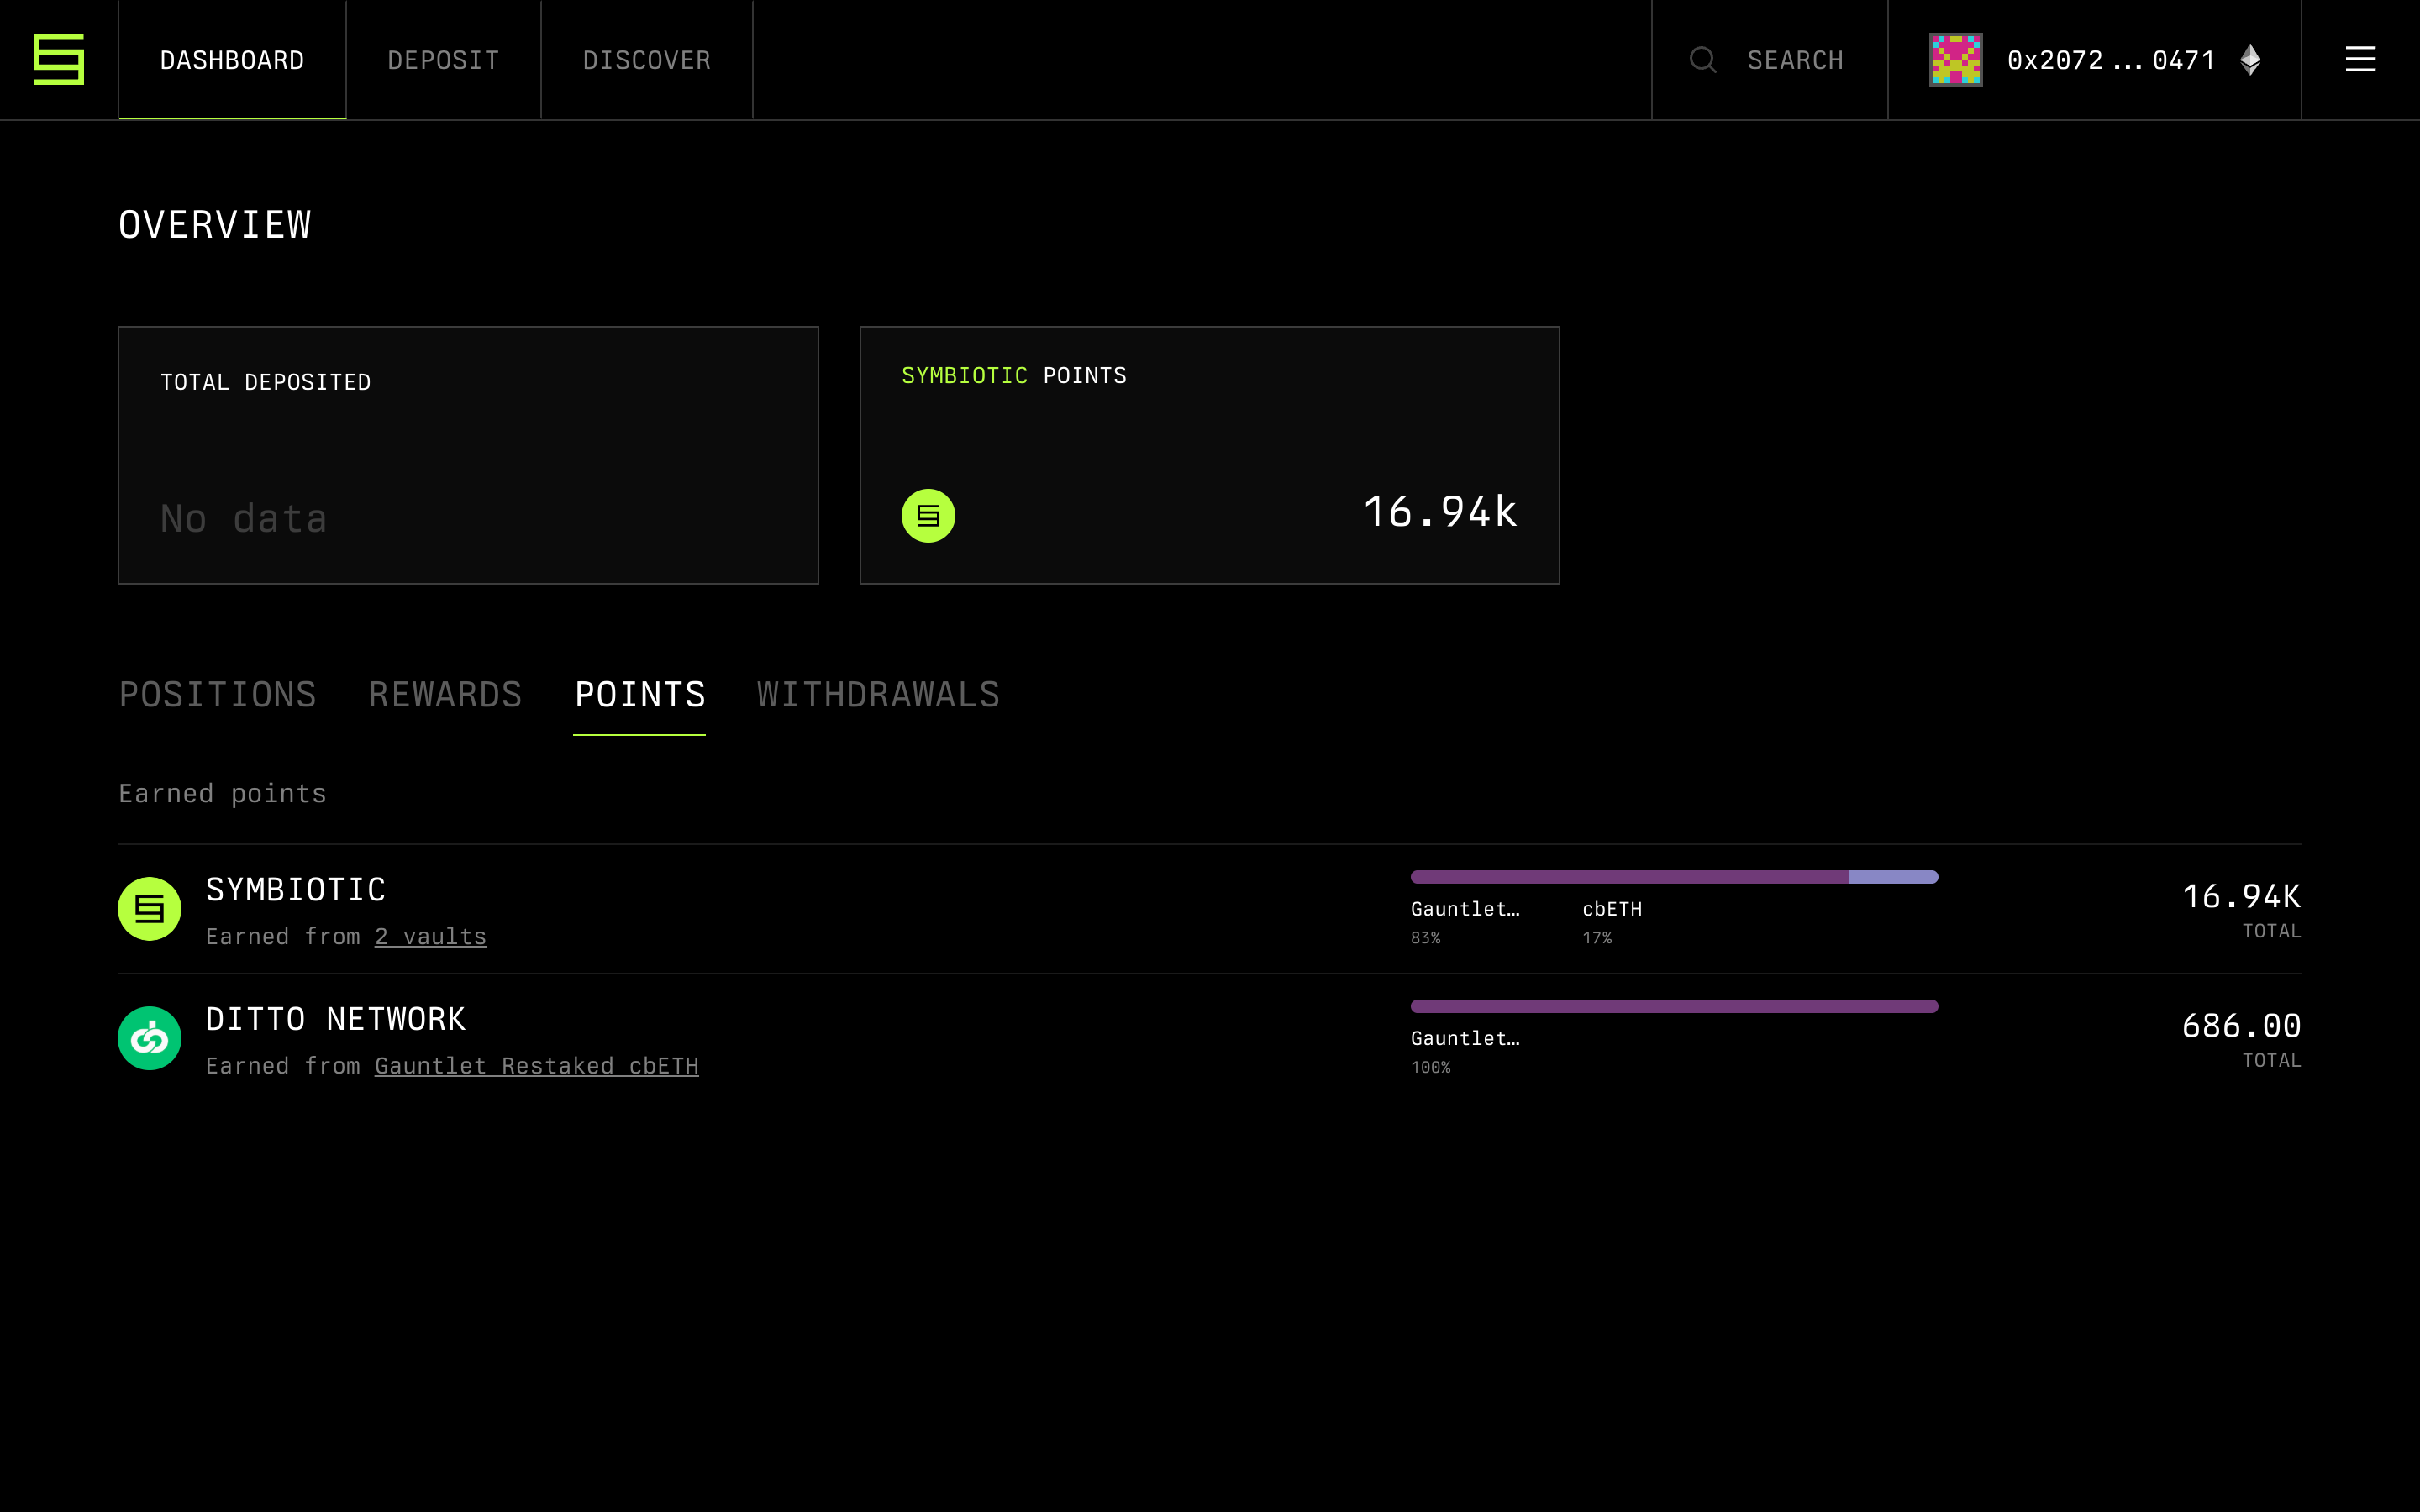Click the Symbiotic row logo icon
This screenshot has width=2420, height=1512.
[x=149, y=909]
